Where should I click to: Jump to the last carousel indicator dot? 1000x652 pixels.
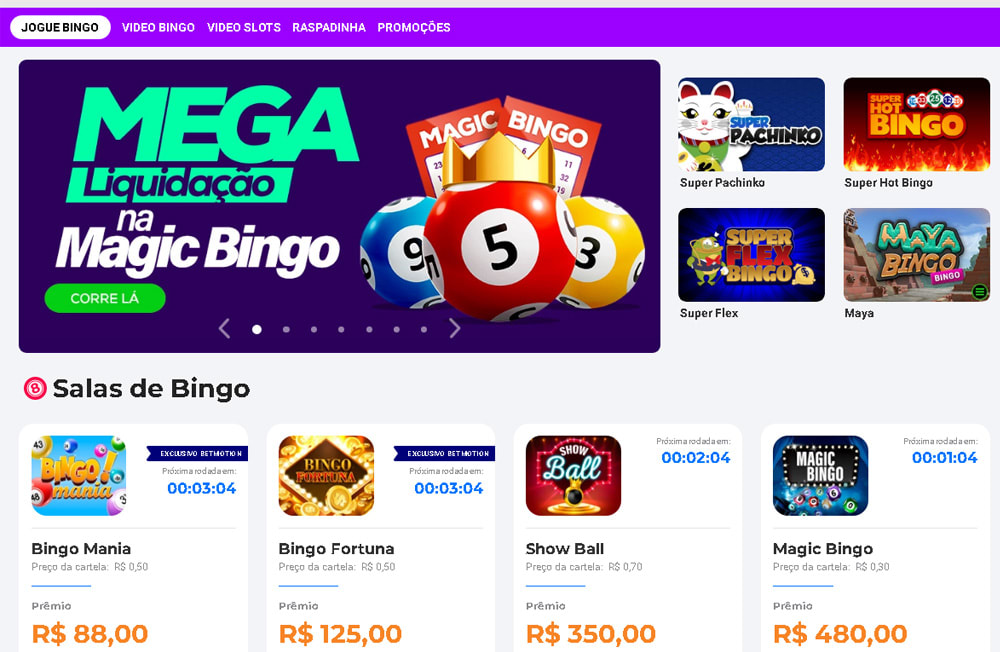point(423,329)
